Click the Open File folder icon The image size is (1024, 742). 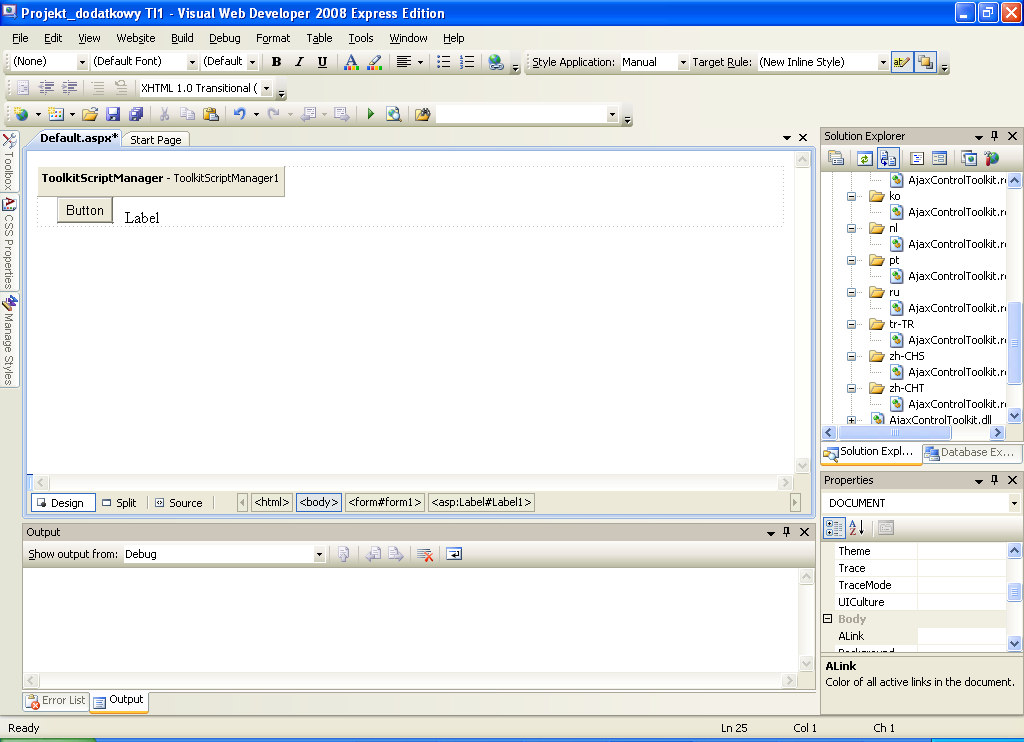click(x=89, y=114)
